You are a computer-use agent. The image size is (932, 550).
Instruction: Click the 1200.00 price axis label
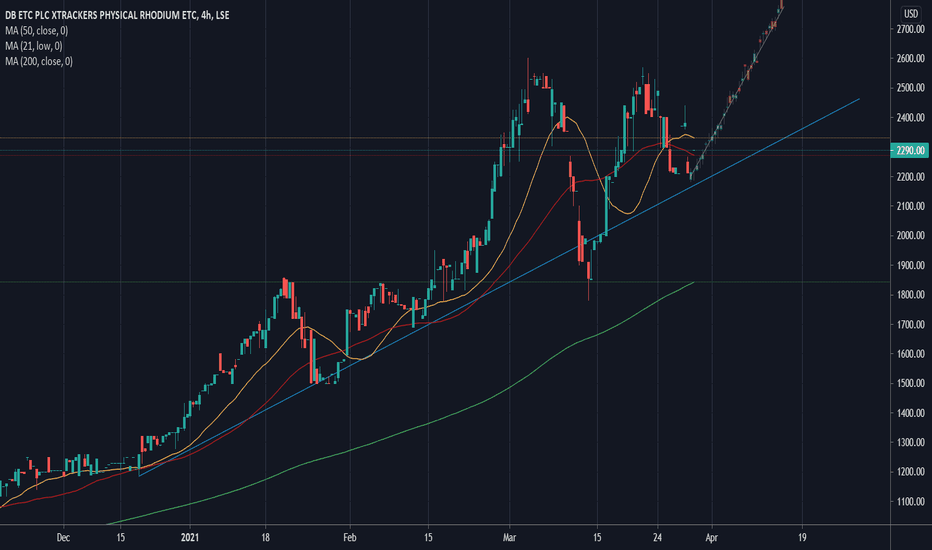click(911, 472)
